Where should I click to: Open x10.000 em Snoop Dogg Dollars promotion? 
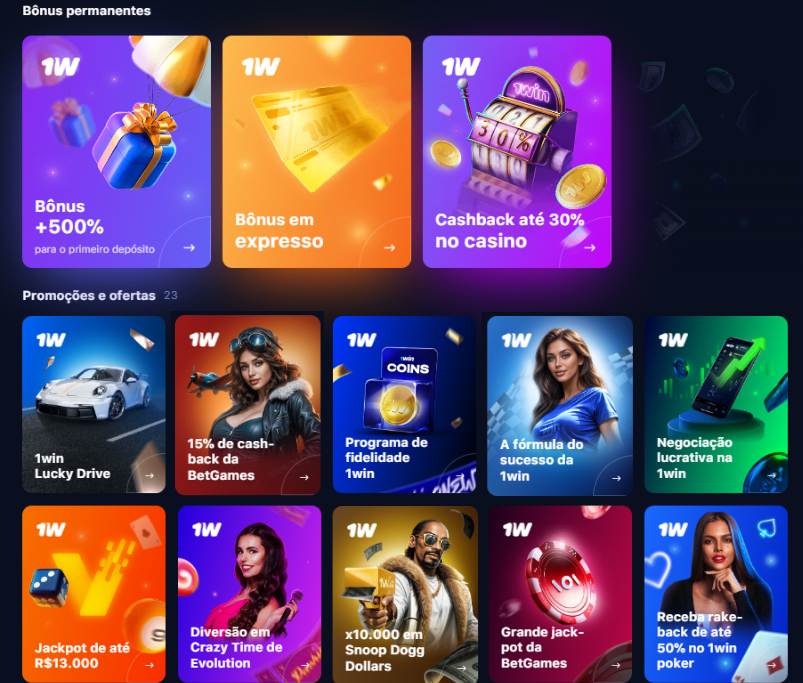[x=405, y=594]
